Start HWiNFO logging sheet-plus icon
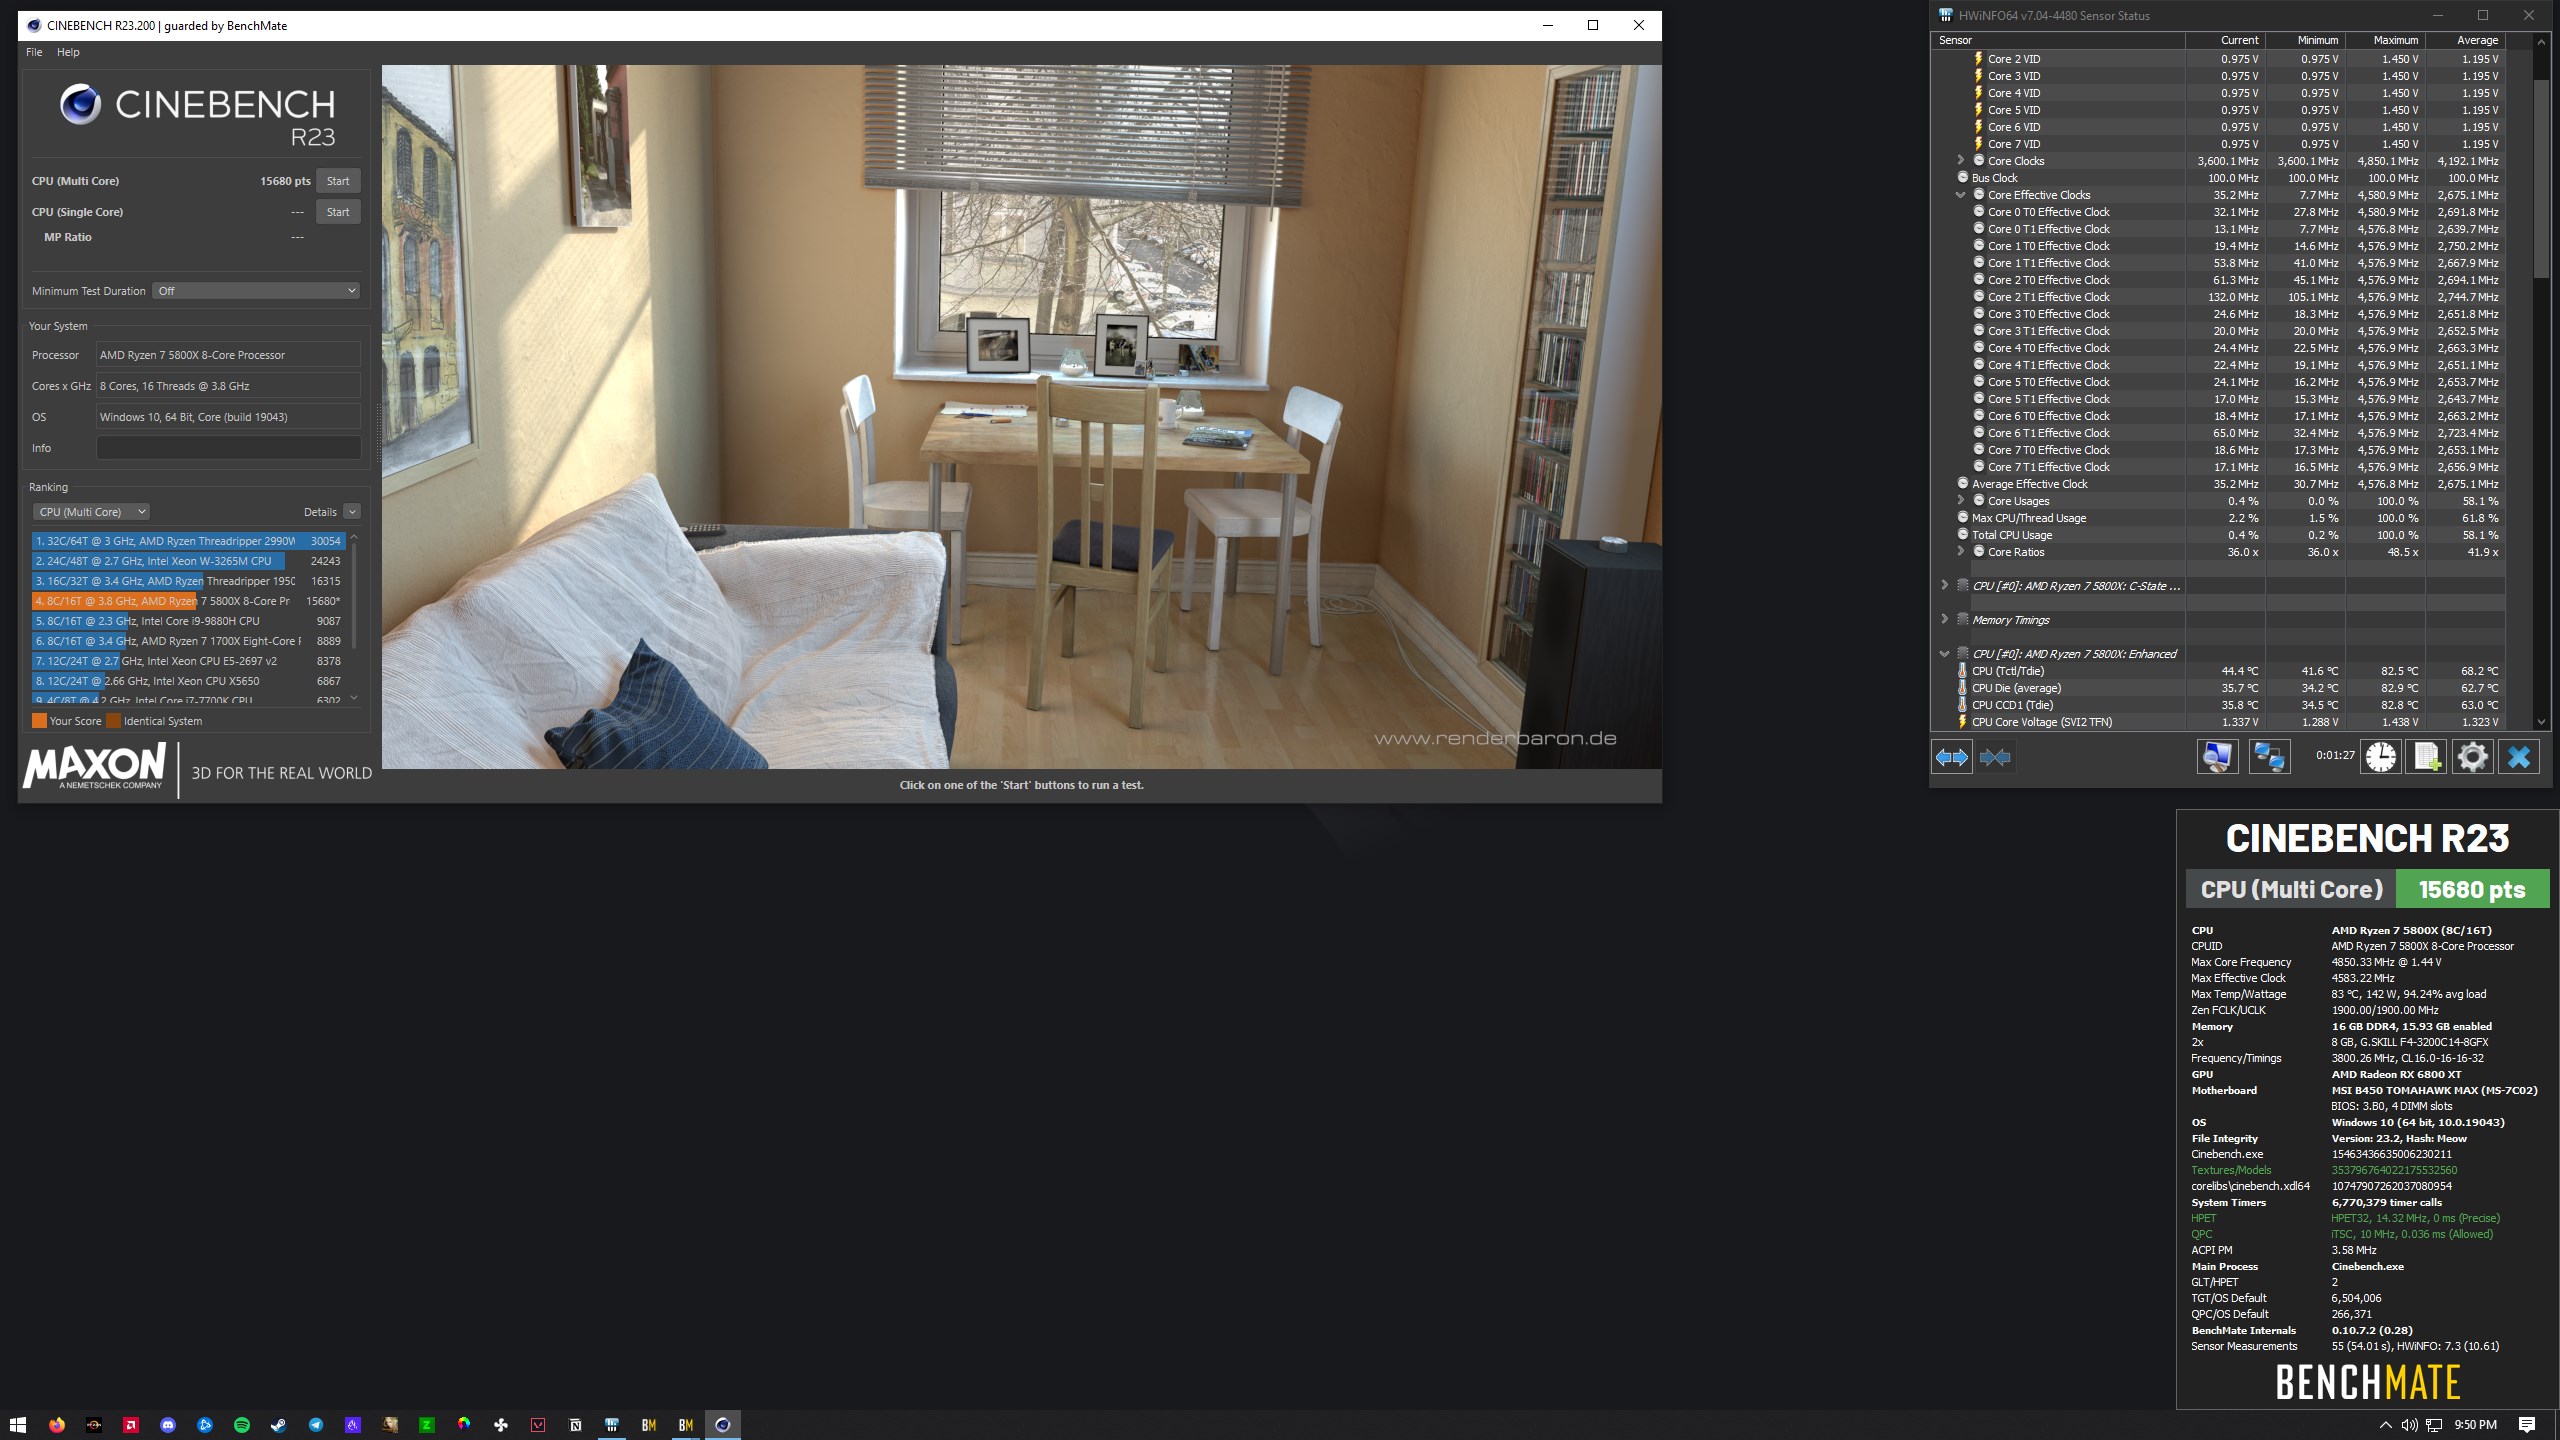2560x1440 pixels. pyautogui.click(x=2426, y=757)
